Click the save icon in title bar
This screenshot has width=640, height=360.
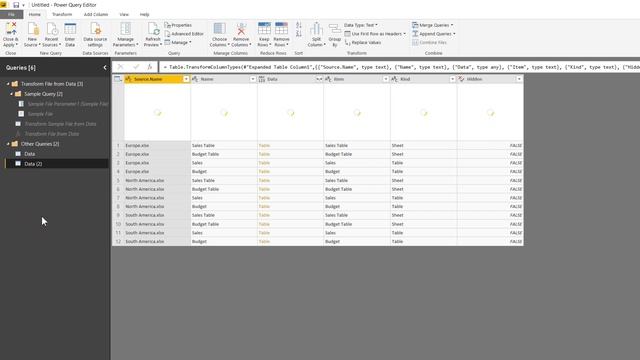pos(16,5)
